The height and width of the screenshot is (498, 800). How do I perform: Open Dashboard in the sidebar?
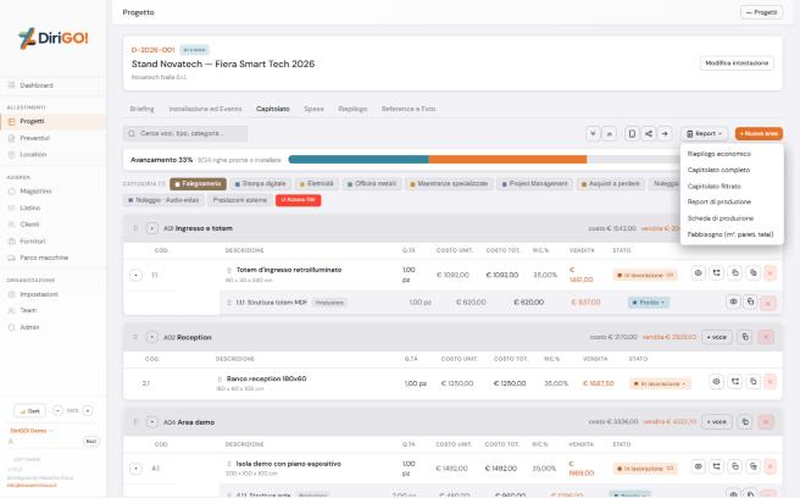coord(53,85)
